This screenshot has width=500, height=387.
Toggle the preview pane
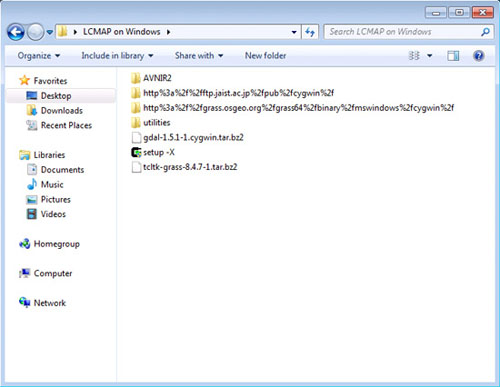click(453, 56)
